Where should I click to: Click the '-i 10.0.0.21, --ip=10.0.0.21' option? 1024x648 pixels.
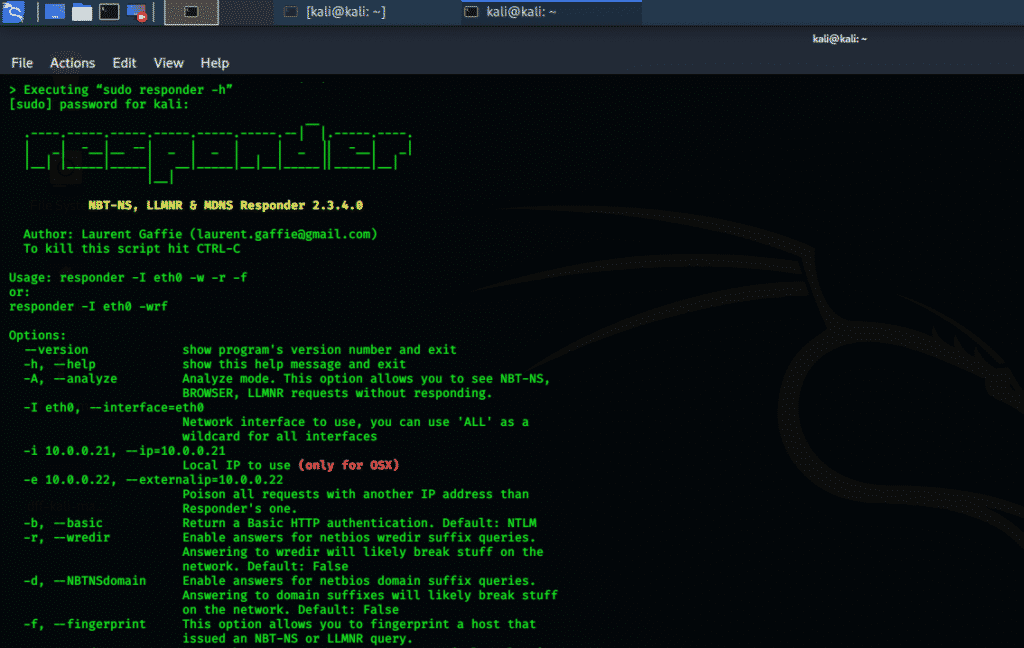pyautogui.click(x=125, y=450)
